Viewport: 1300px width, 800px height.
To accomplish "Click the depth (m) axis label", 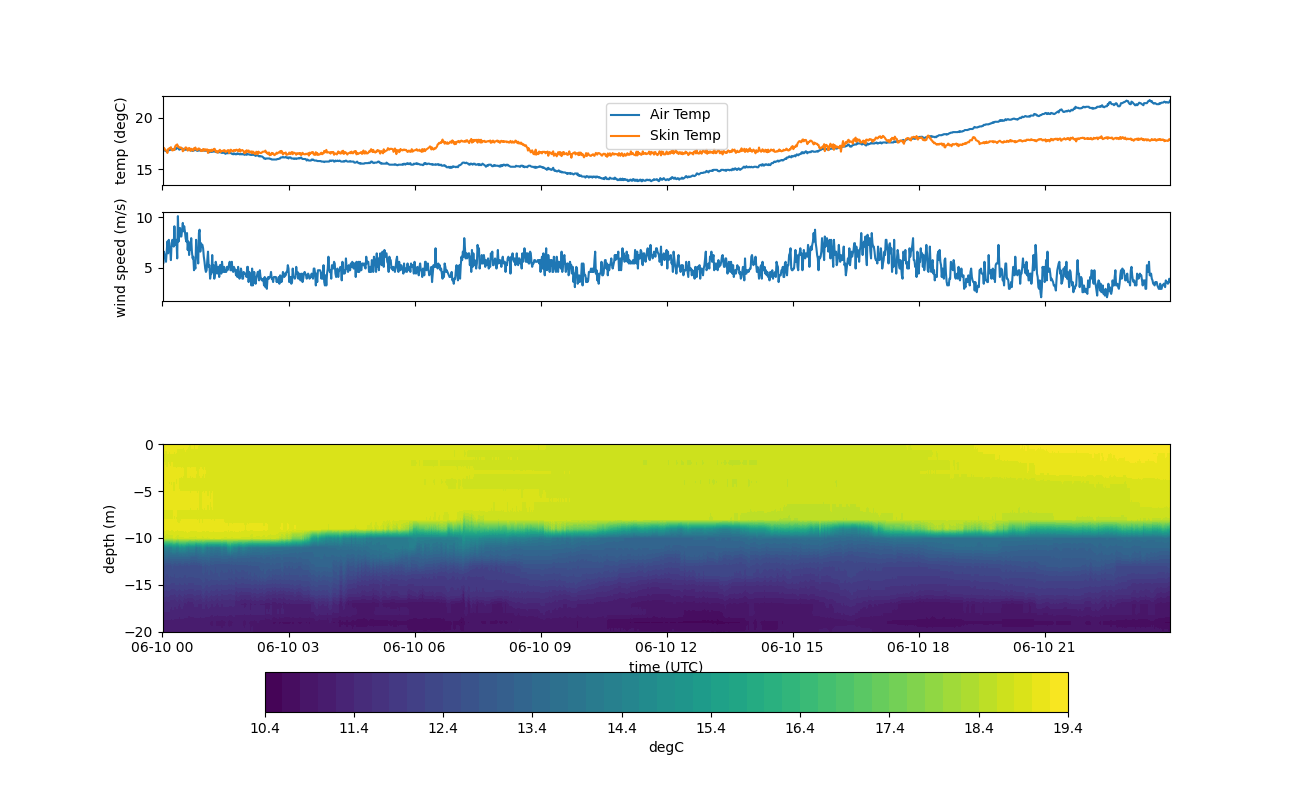I will 109,538.
